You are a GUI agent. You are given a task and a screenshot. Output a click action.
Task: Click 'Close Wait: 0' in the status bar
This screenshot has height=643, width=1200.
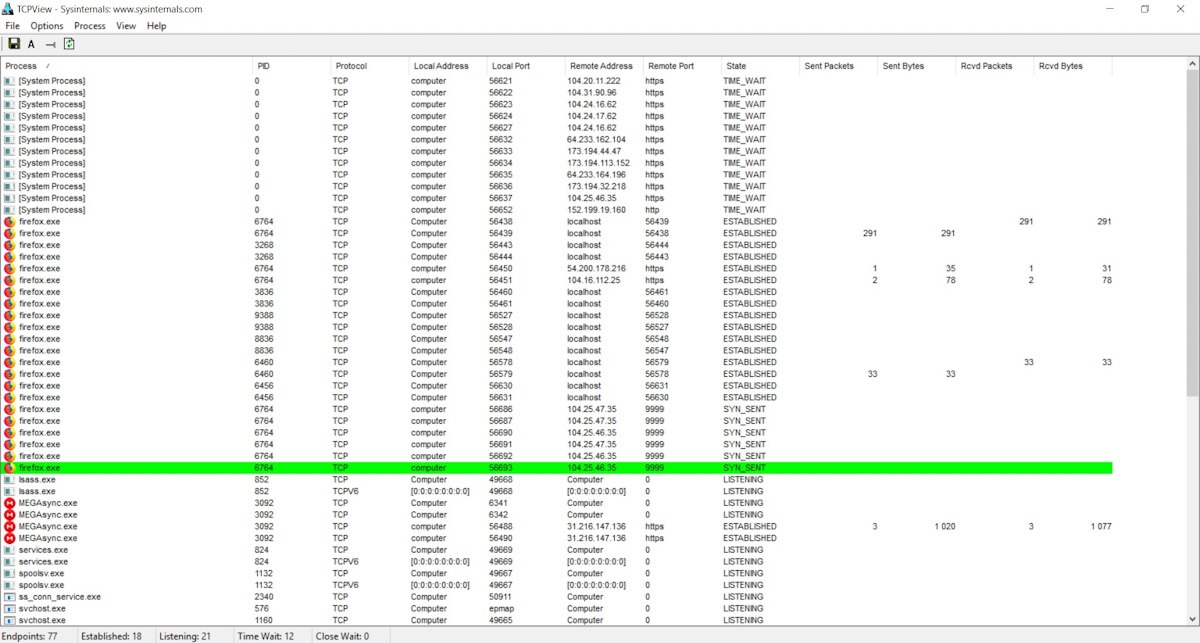[x=343, y=635]
